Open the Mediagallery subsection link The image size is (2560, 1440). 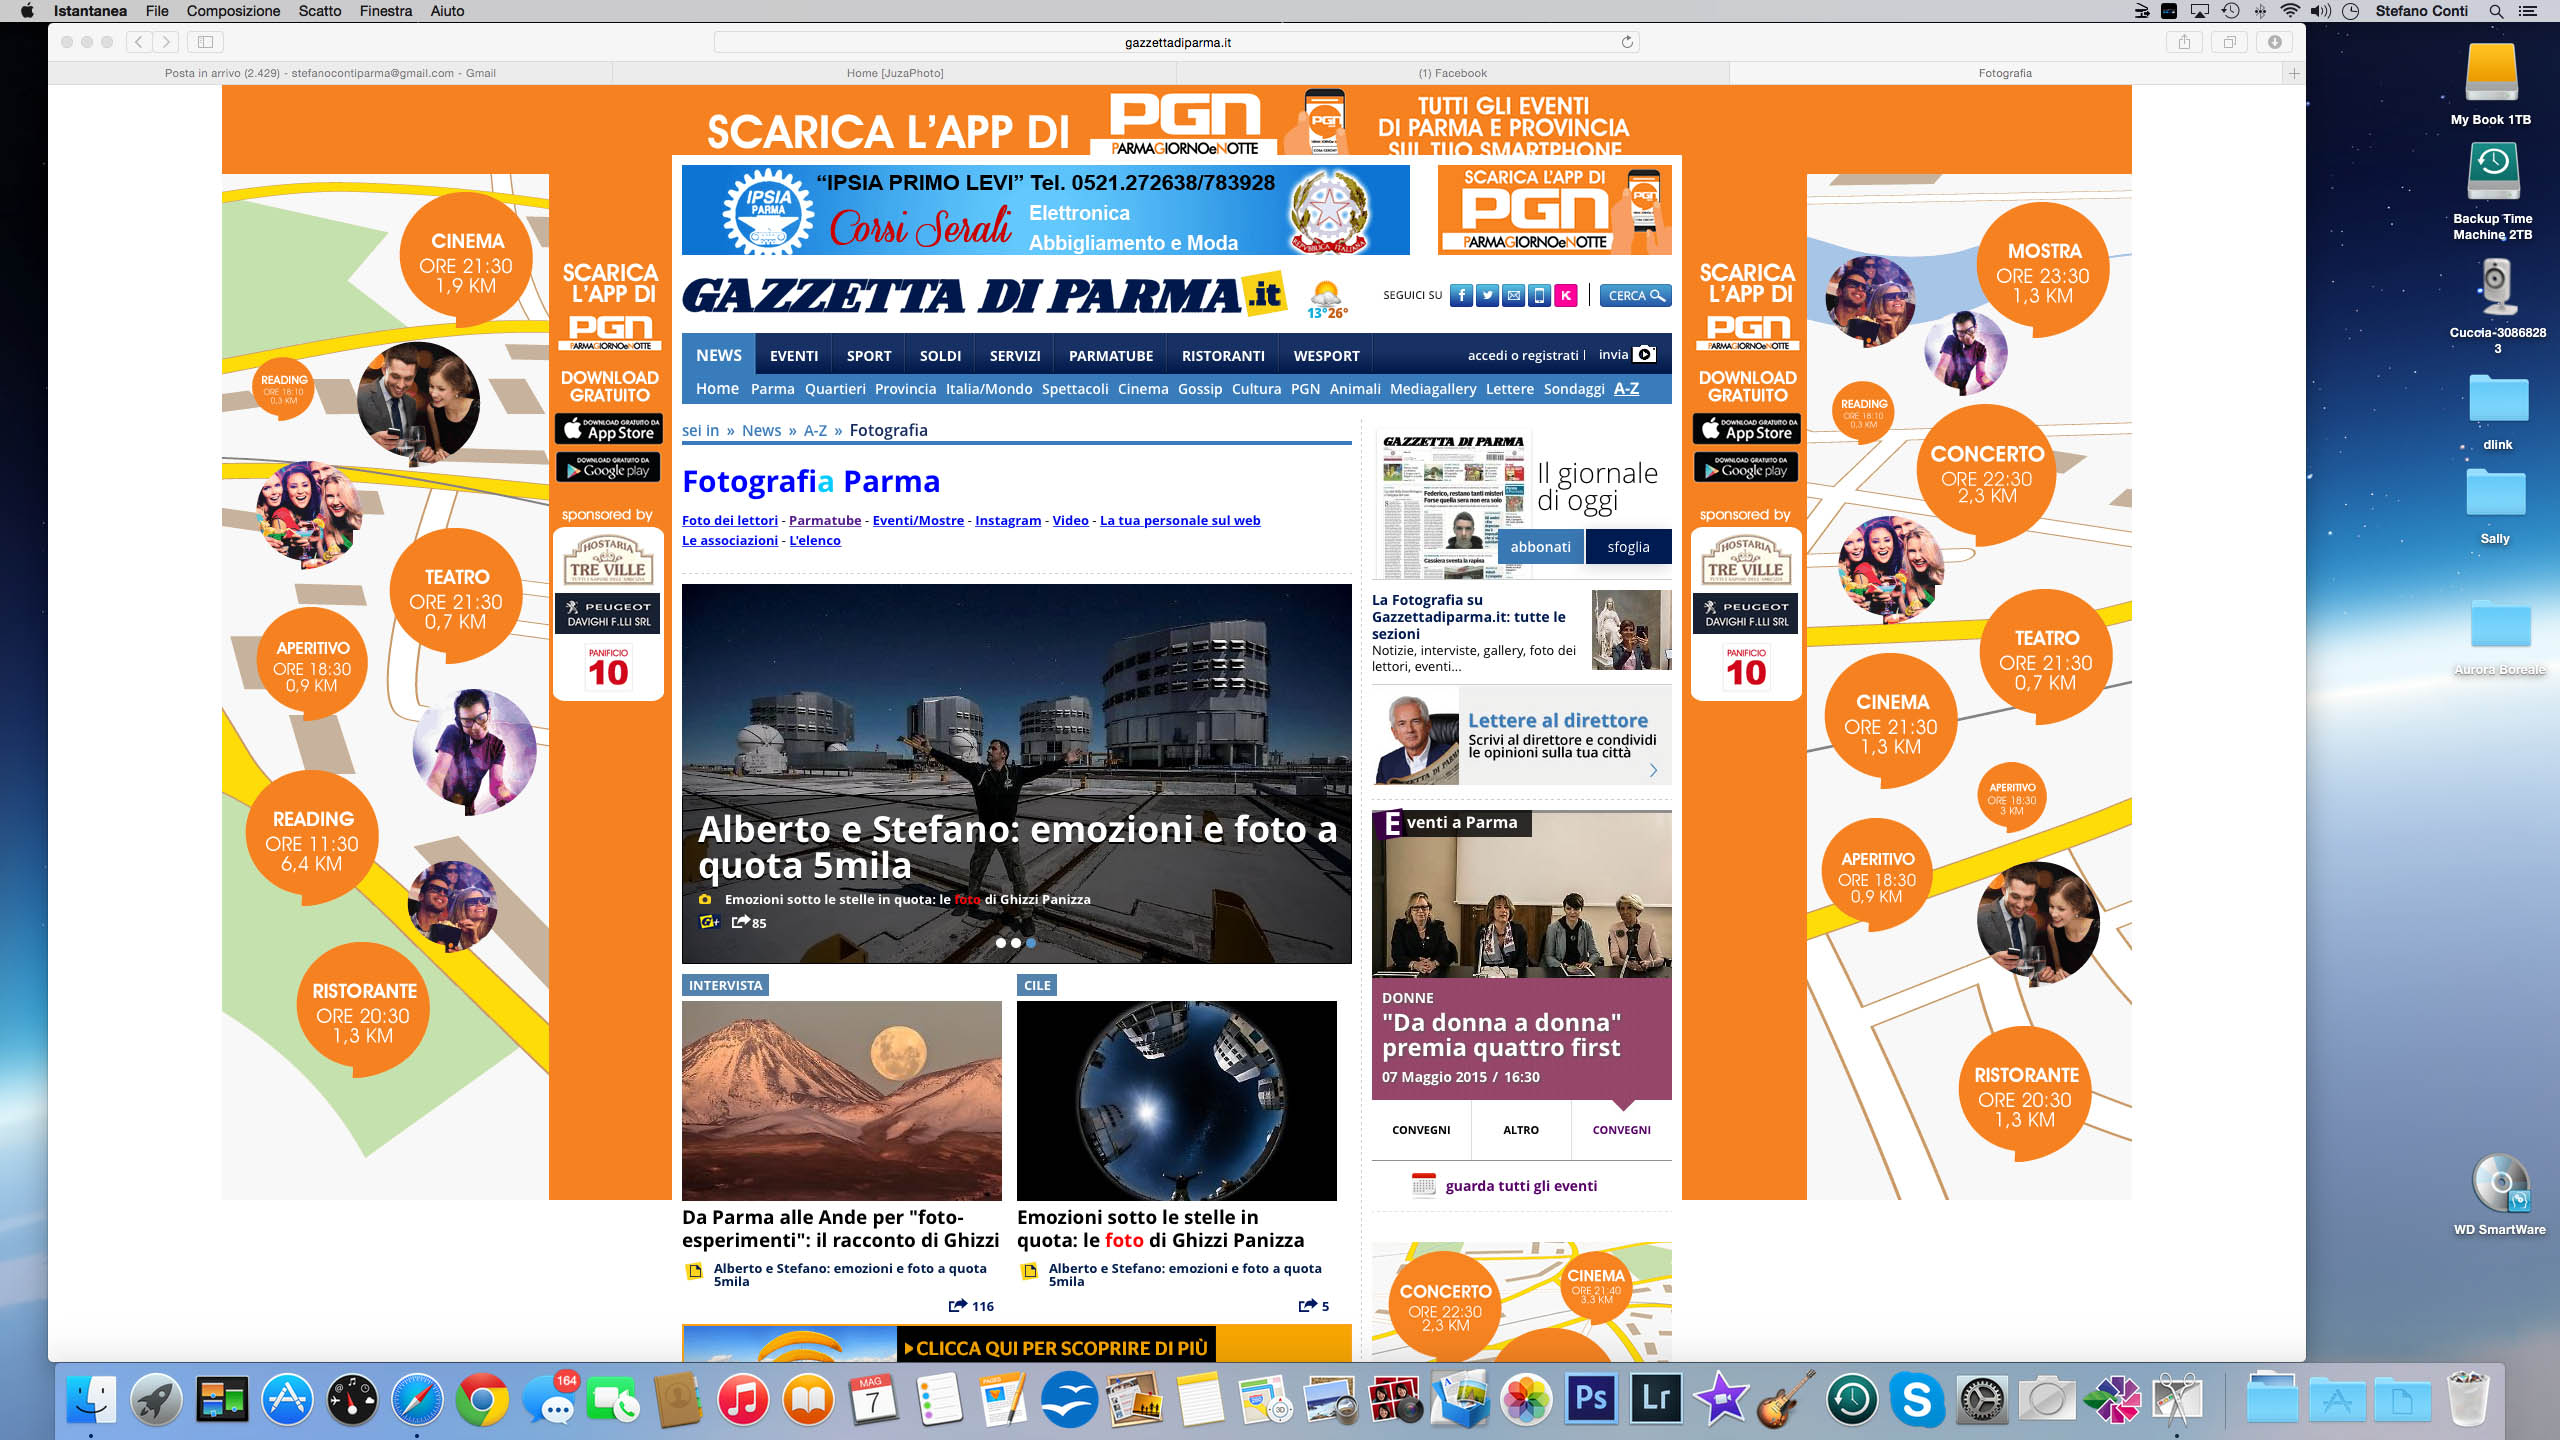pyautogui.click(x=1433, y=389)
